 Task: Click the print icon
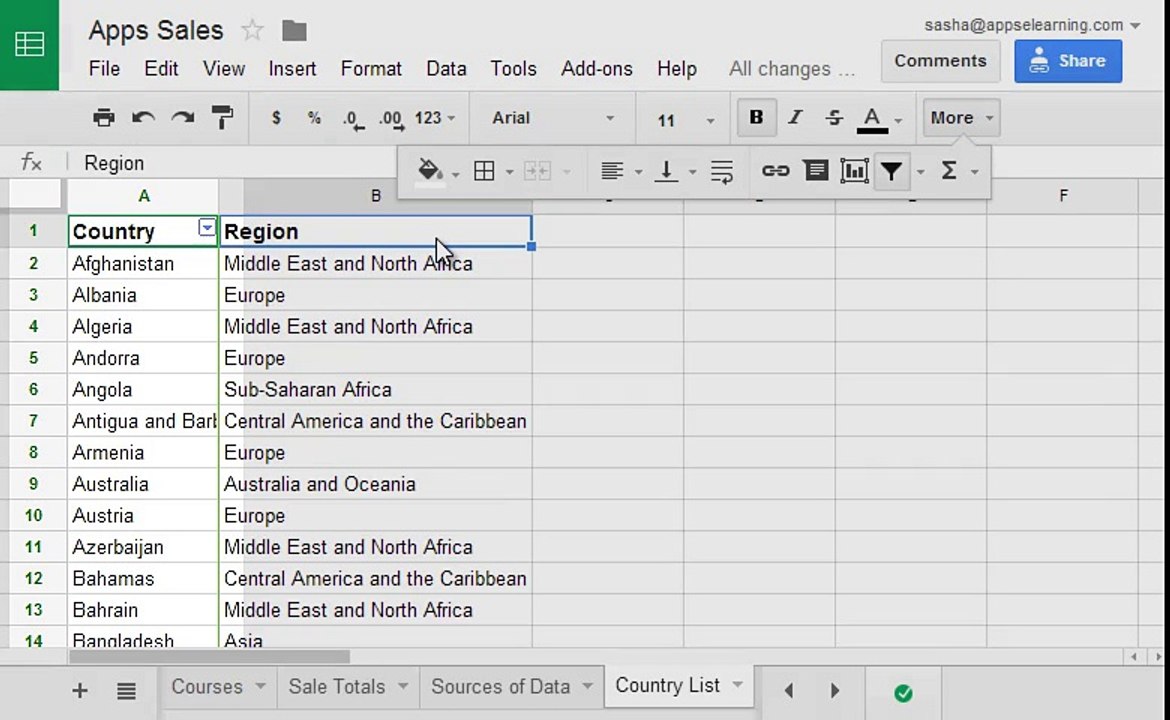pyautogui.click(x=104, y=118)
